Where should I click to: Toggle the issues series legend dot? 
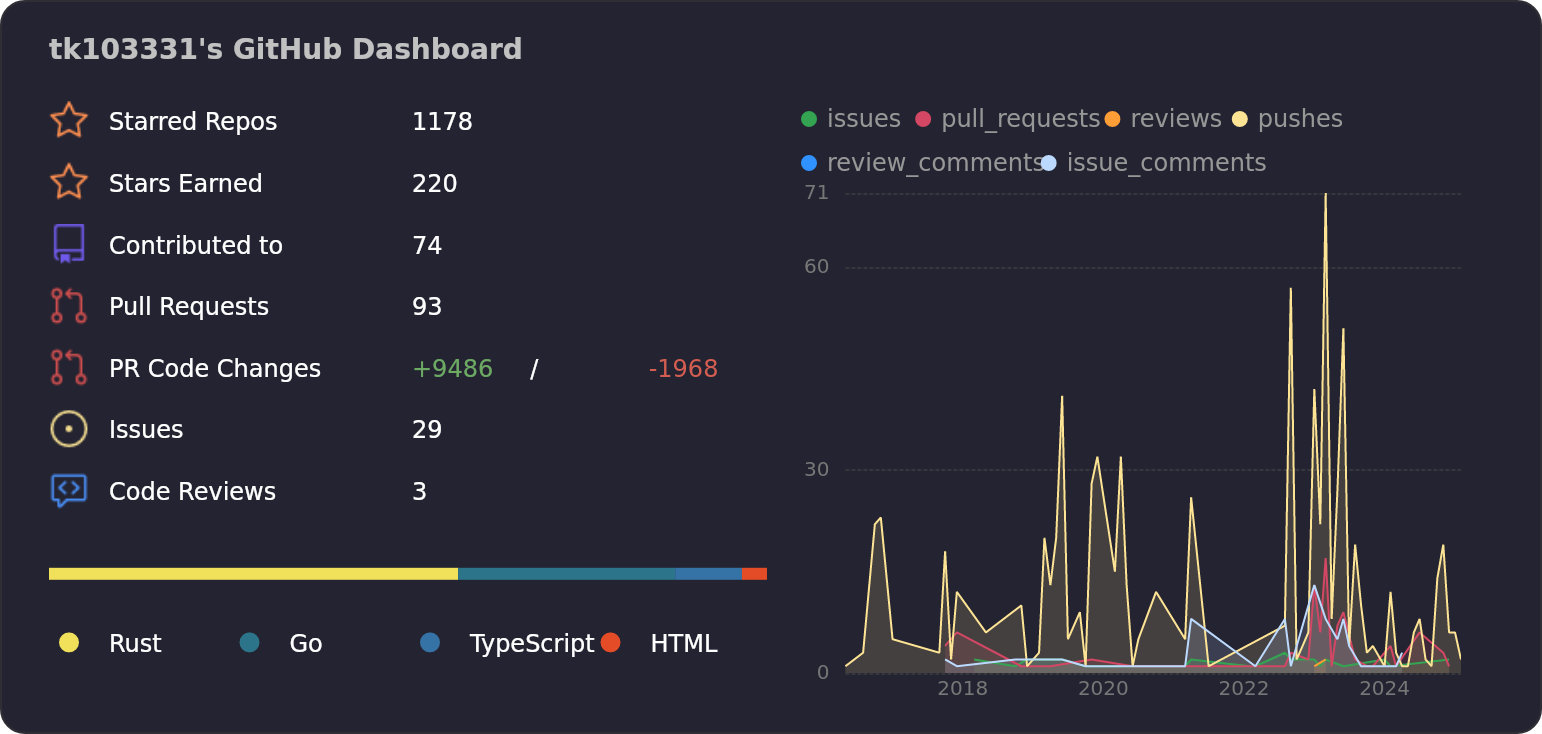point(809,119)
